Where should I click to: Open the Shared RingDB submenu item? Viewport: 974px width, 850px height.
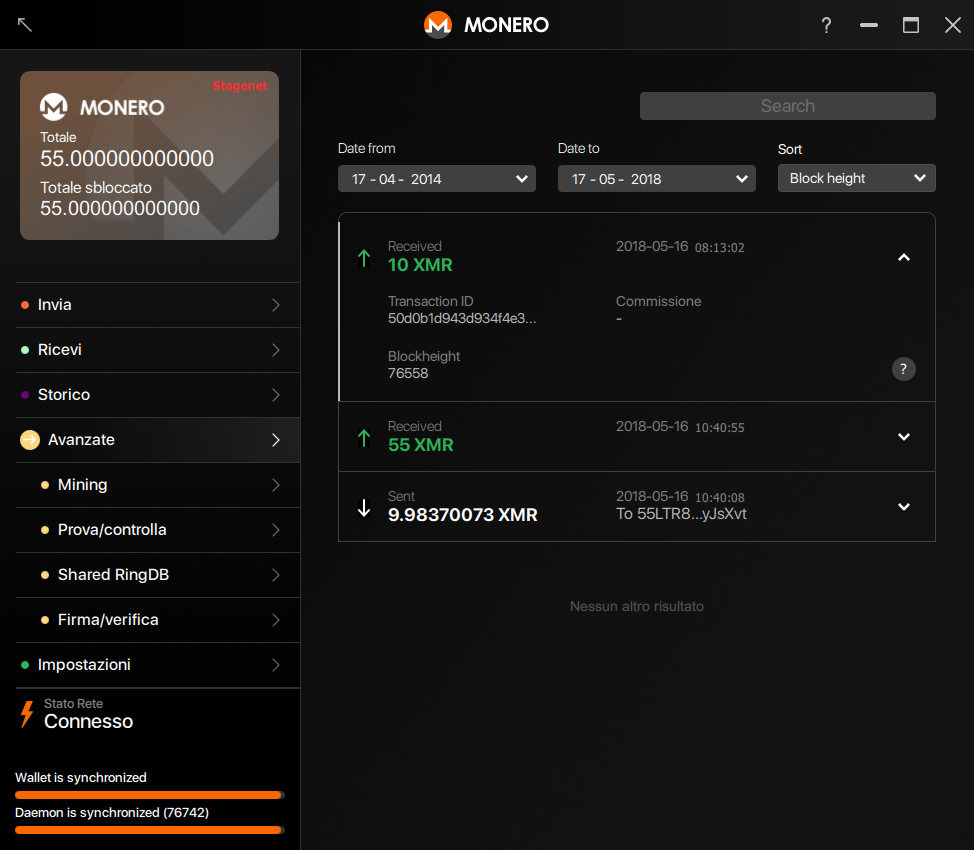[x=158, y=575]
